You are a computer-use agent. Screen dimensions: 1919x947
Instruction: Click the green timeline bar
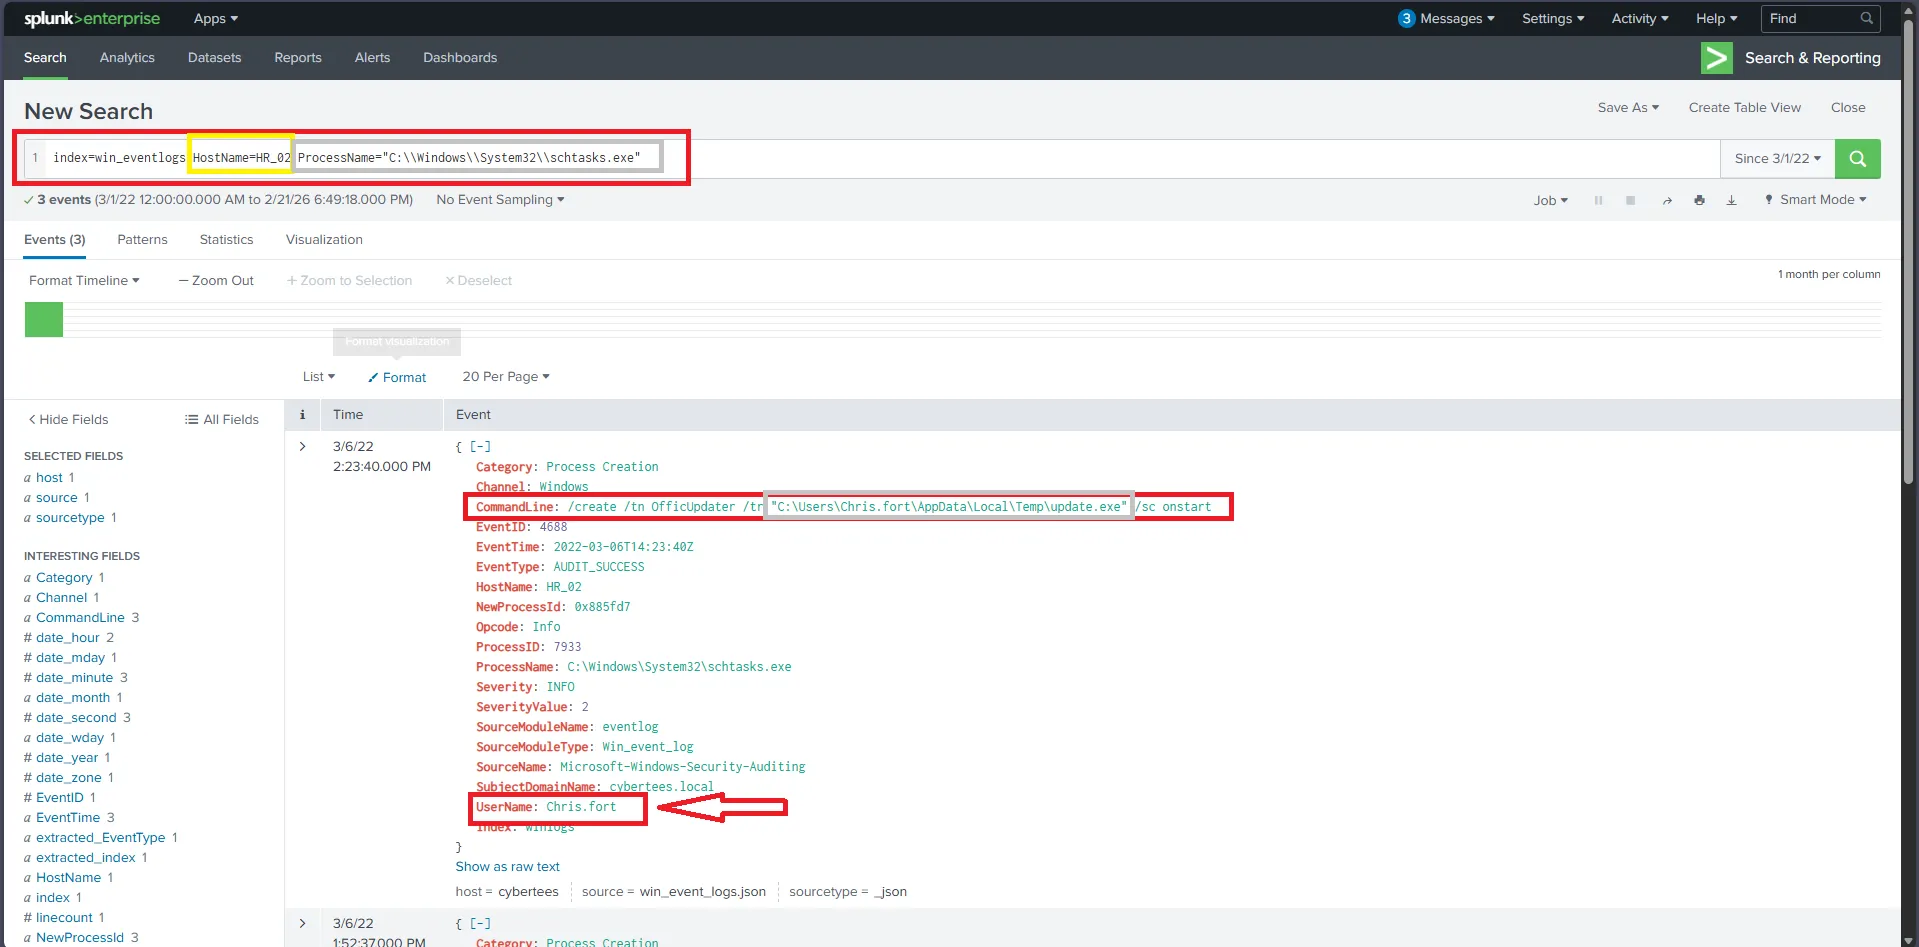click(44, 320)
